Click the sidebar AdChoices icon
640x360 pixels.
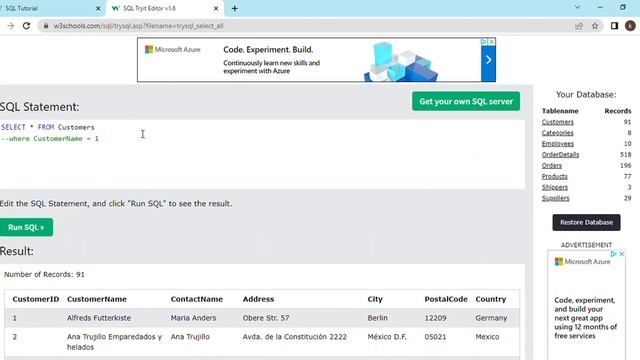pyautogui.click(x=613, y=254)
